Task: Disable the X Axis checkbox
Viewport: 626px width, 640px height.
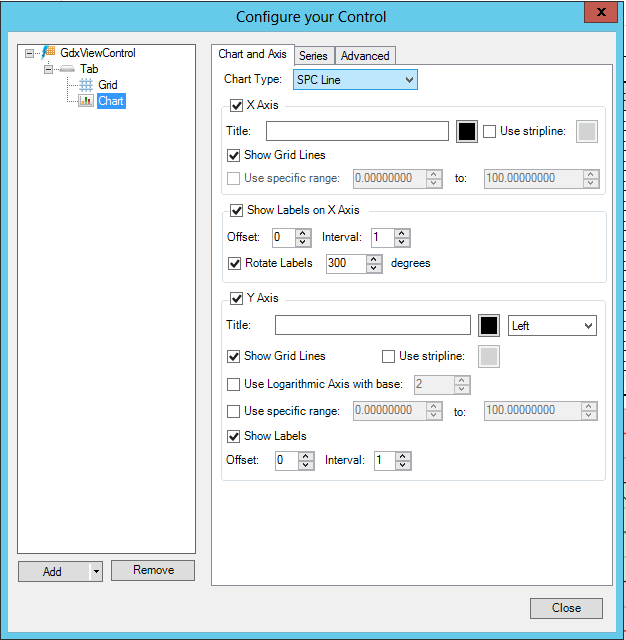Action: 237,106
